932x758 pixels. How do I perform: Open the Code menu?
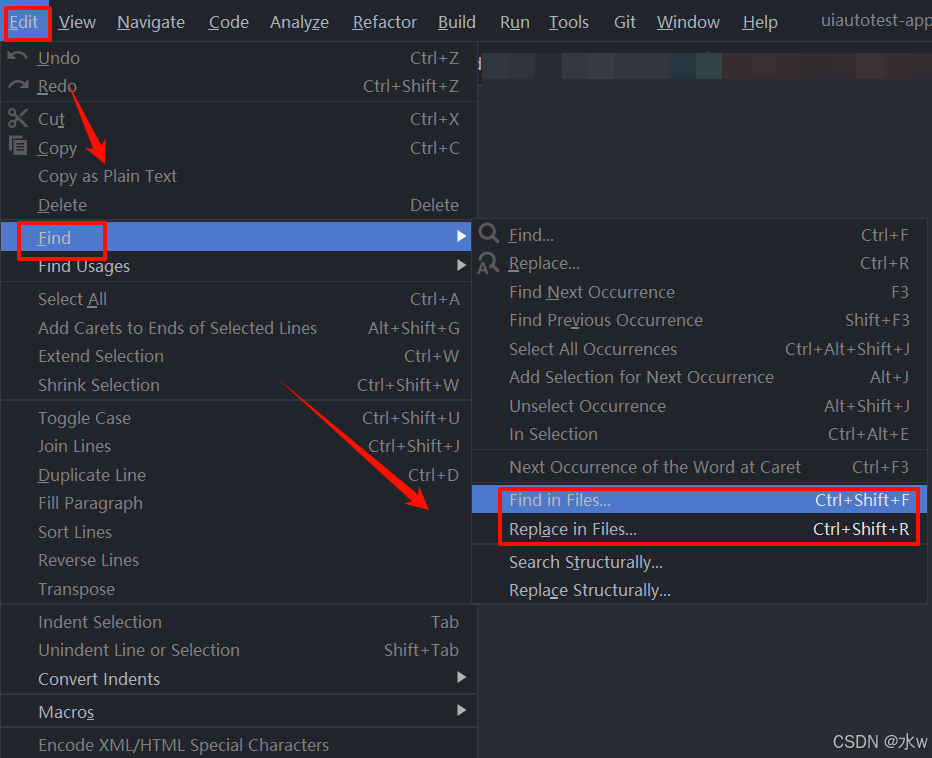coord(228,22)
